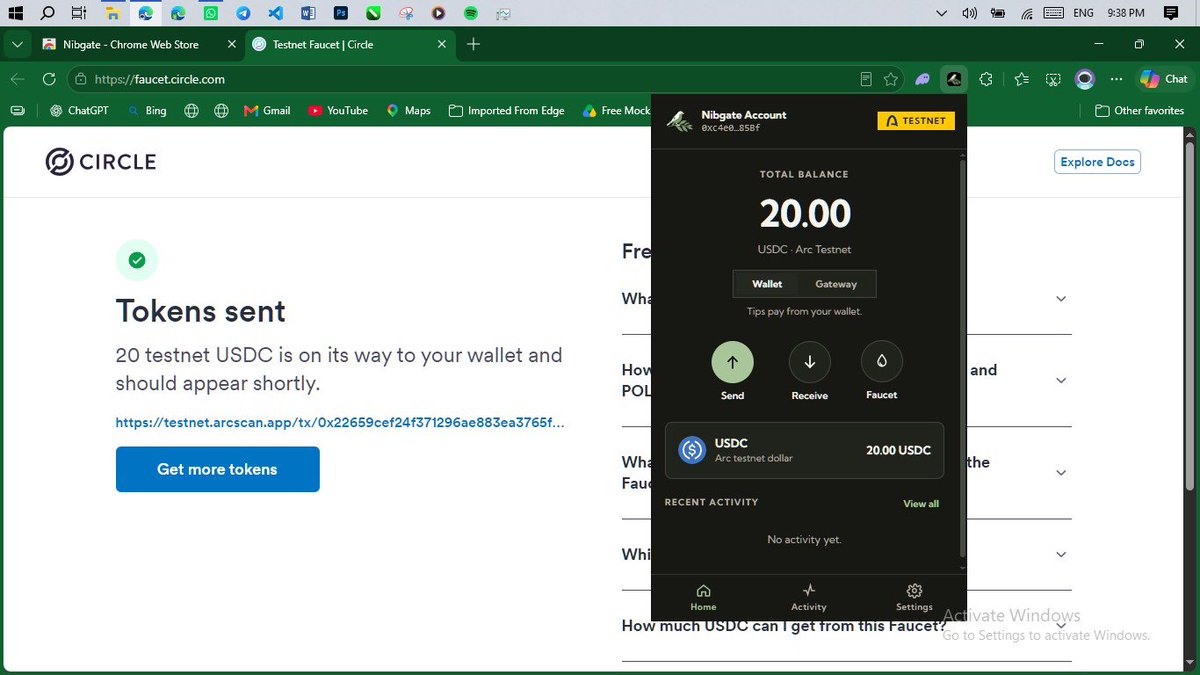Open a new browser tab

pos(474,45)
